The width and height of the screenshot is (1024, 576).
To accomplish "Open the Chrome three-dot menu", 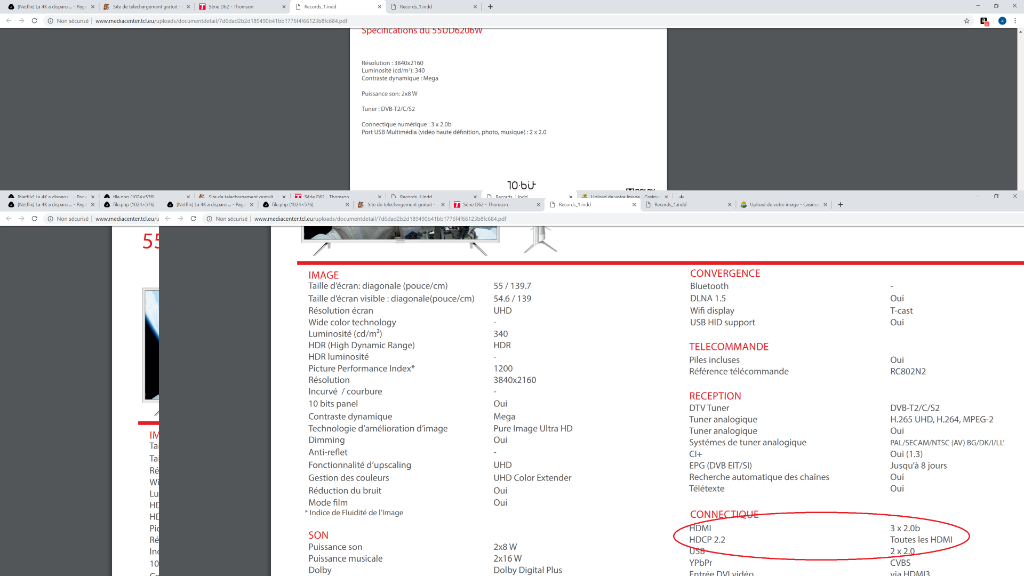I will (1017, 20).
